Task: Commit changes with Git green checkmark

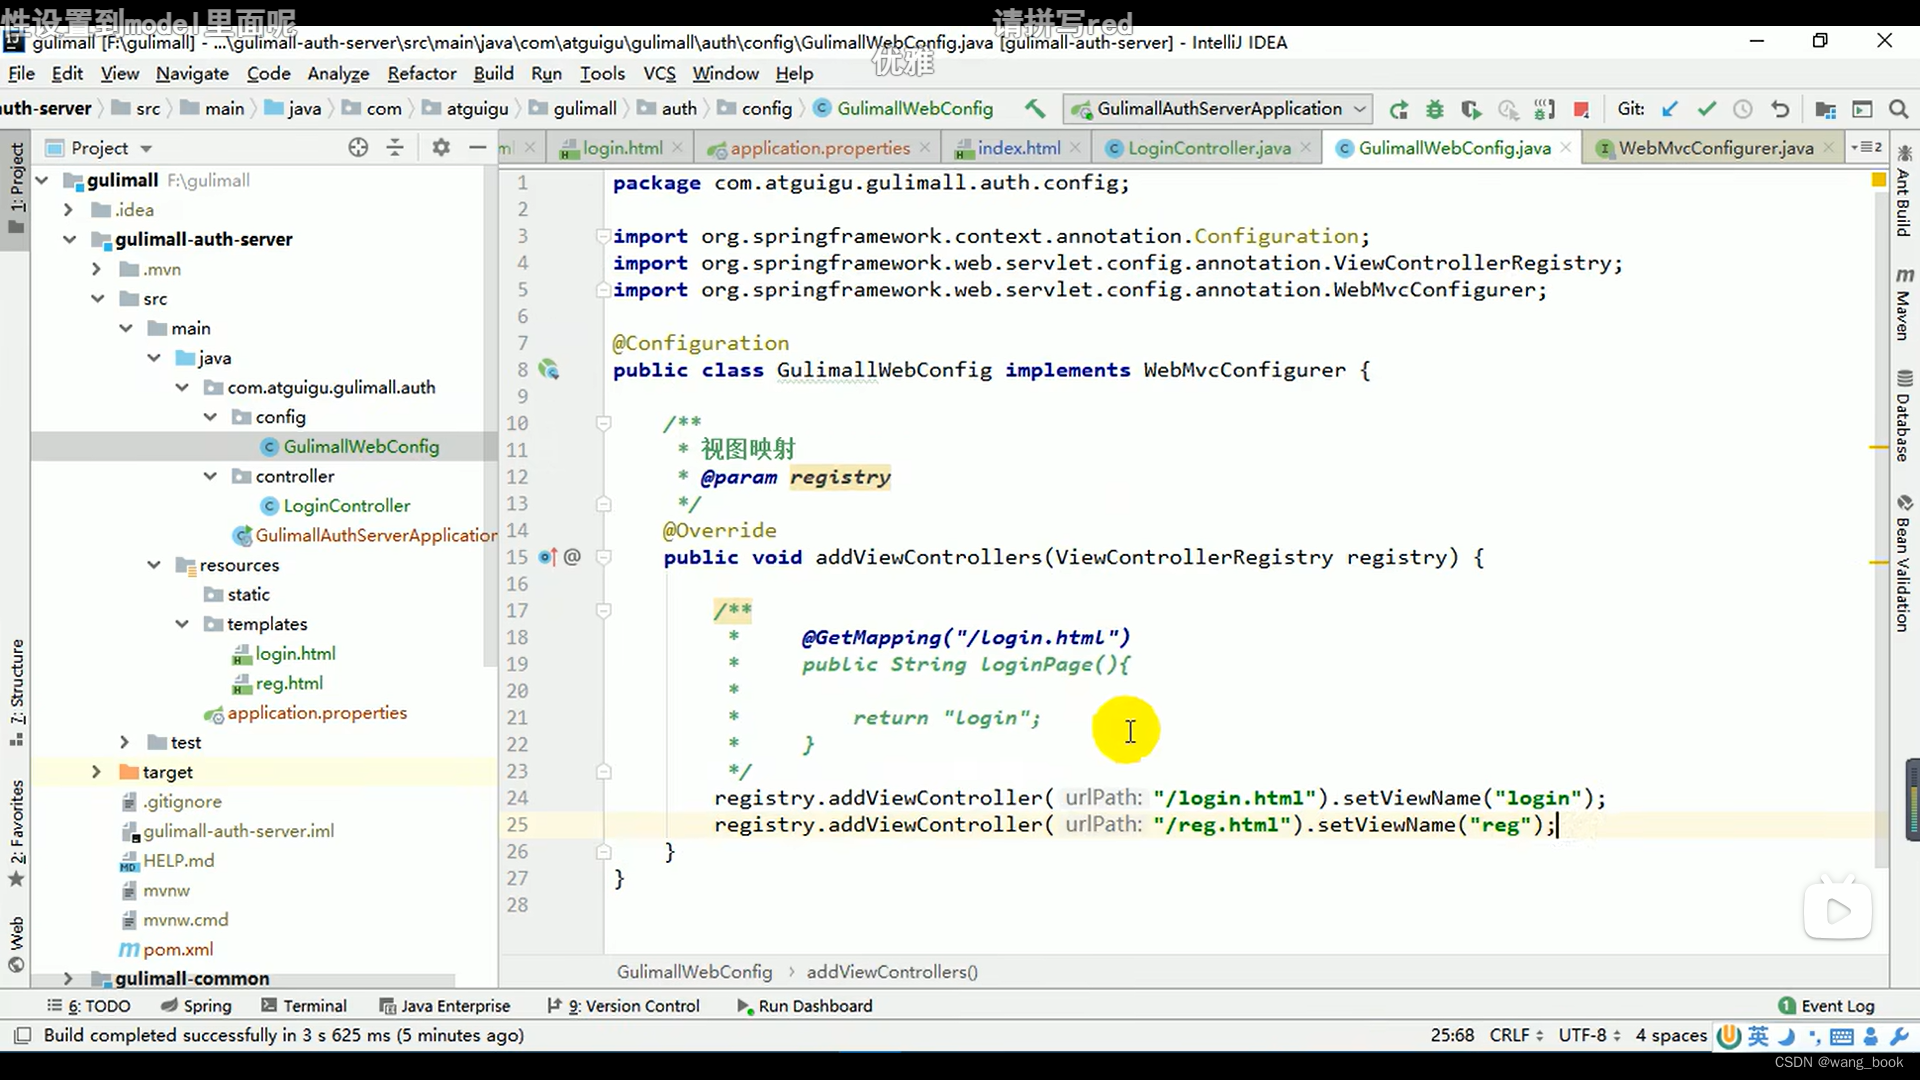Action: click(1707, 109)
